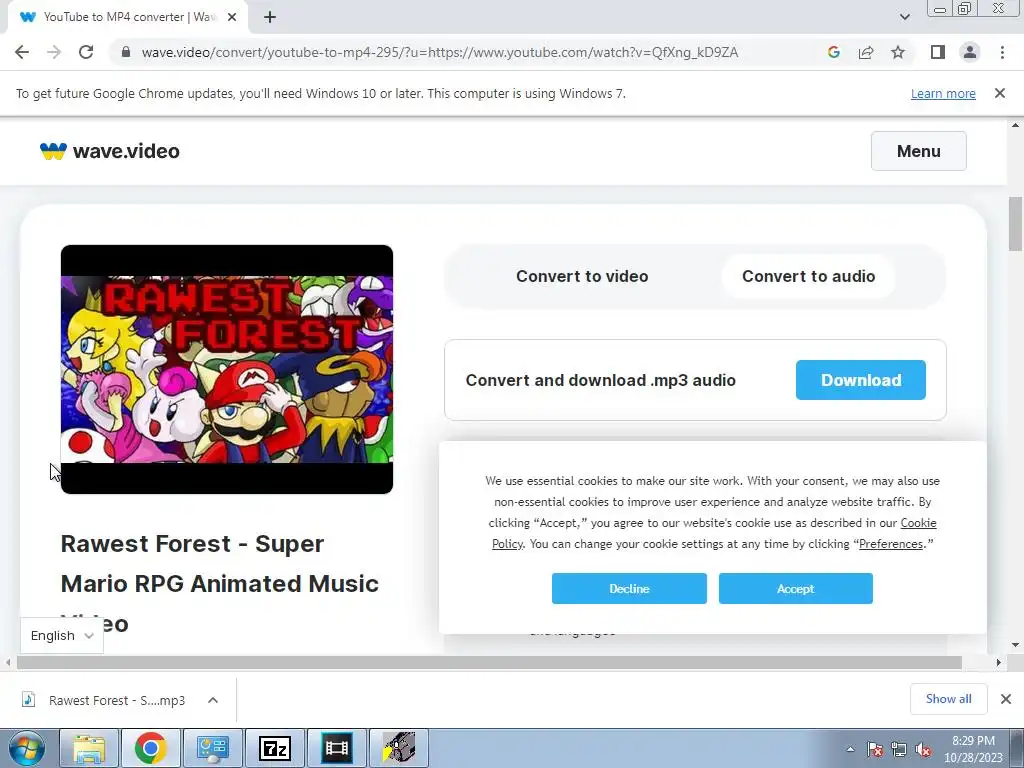Viewport: 1024px width, 768px height.
Task: Switch to Convert to audio tab
Action: point(808,276)
